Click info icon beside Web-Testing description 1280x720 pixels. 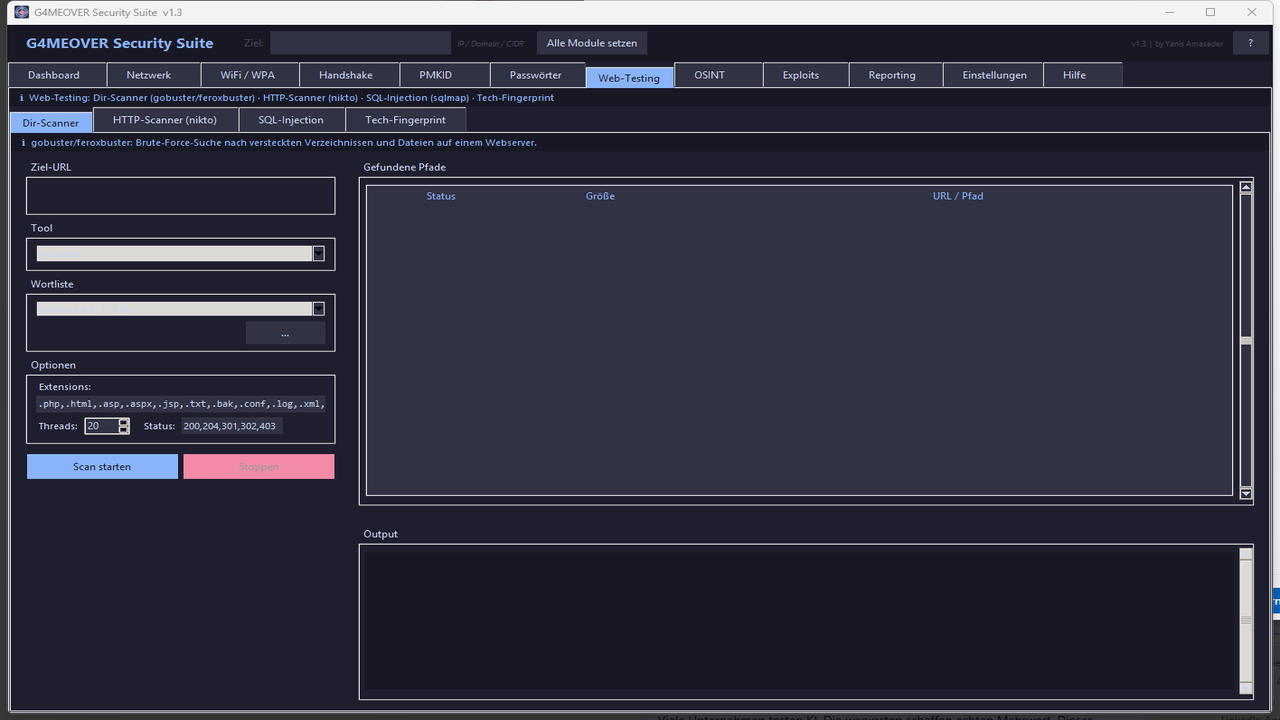22,98
